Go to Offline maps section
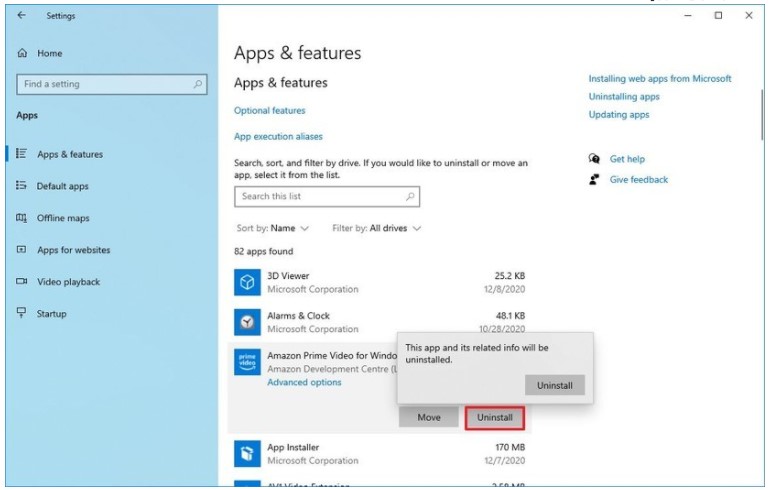 [x=63, y=218]
